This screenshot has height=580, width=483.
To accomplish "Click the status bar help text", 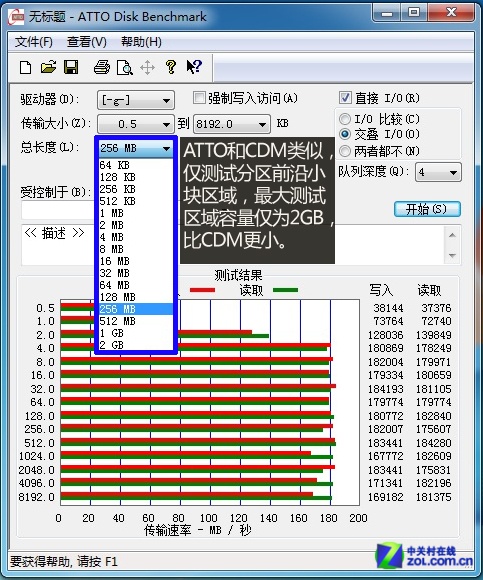I will pos(64,562).
